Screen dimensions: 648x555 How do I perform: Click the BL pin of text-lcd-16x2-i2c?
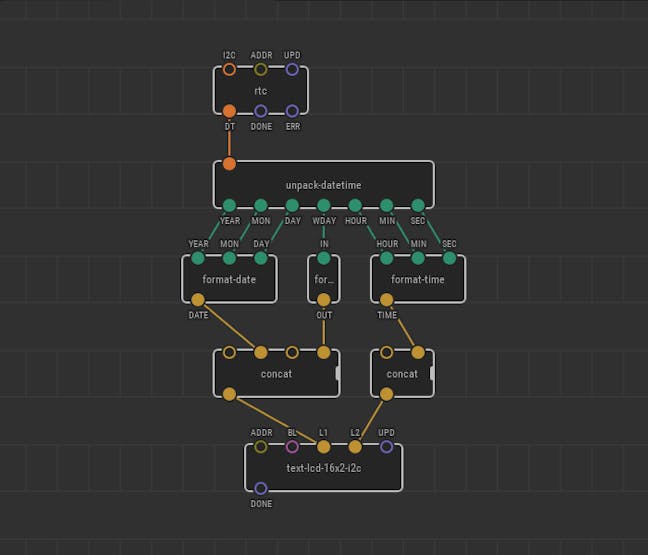pos(292,447)
